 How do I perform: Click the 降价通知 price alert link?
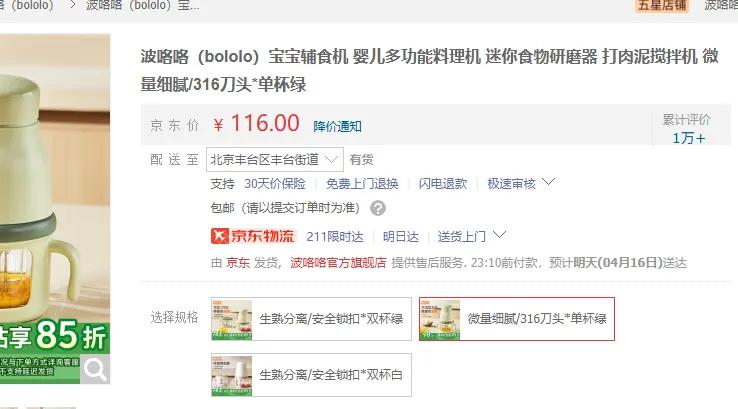click(x=337, y=126)
